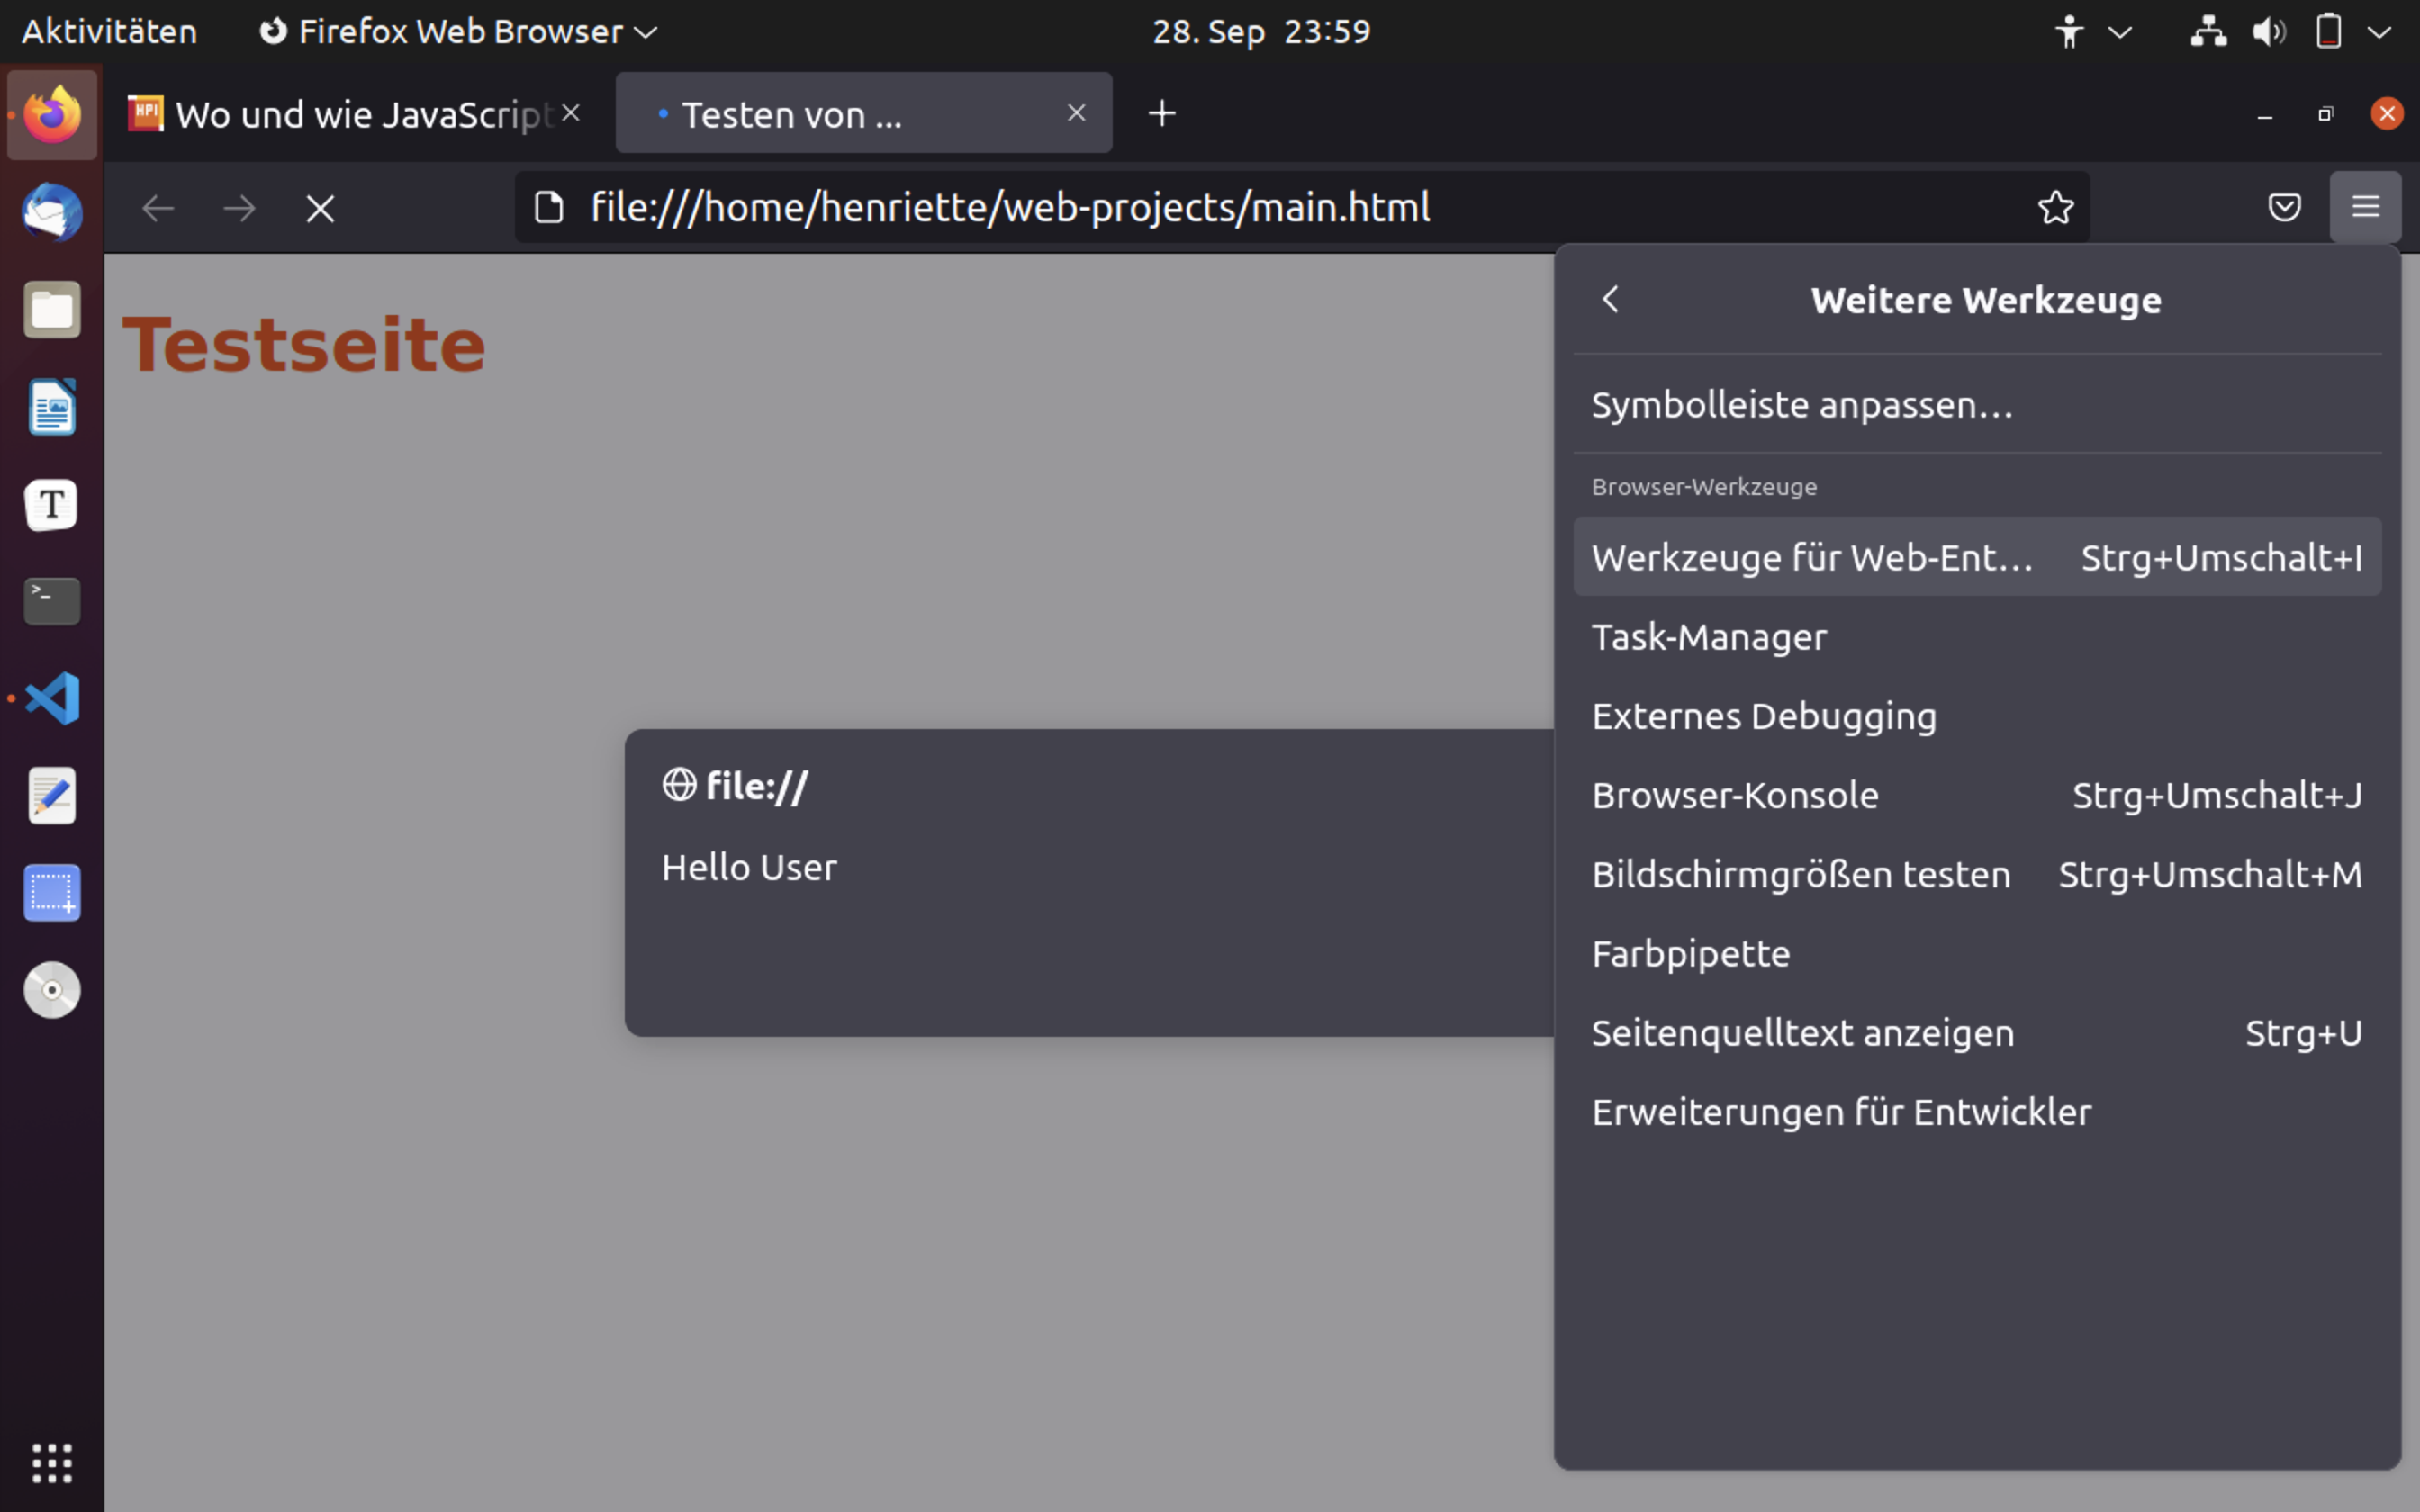Choose 'Symbolleiste anpassen…' menu entry
The height and width of the screenshot is (1512, 2420).
(x=1977, y=405)
